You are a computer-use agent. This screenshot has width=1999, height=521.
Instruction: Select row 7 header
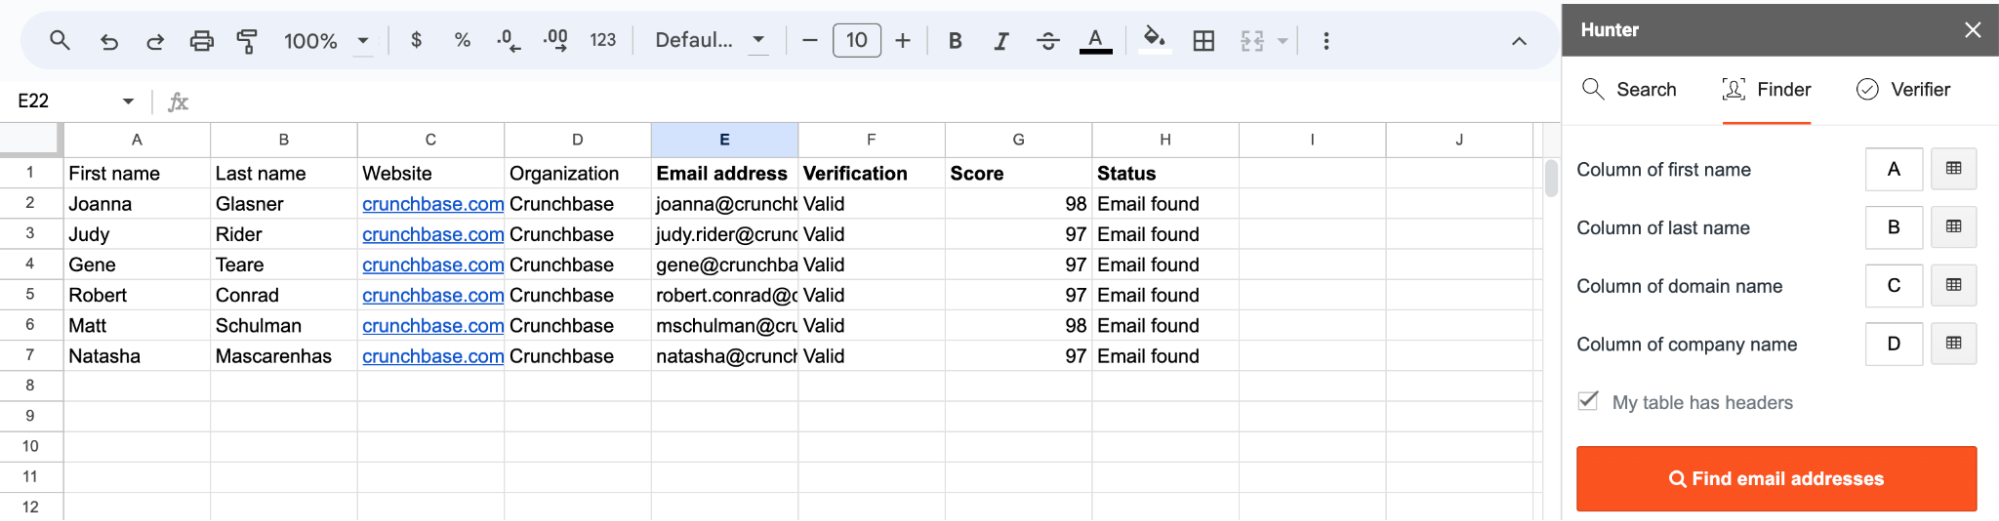30,355
